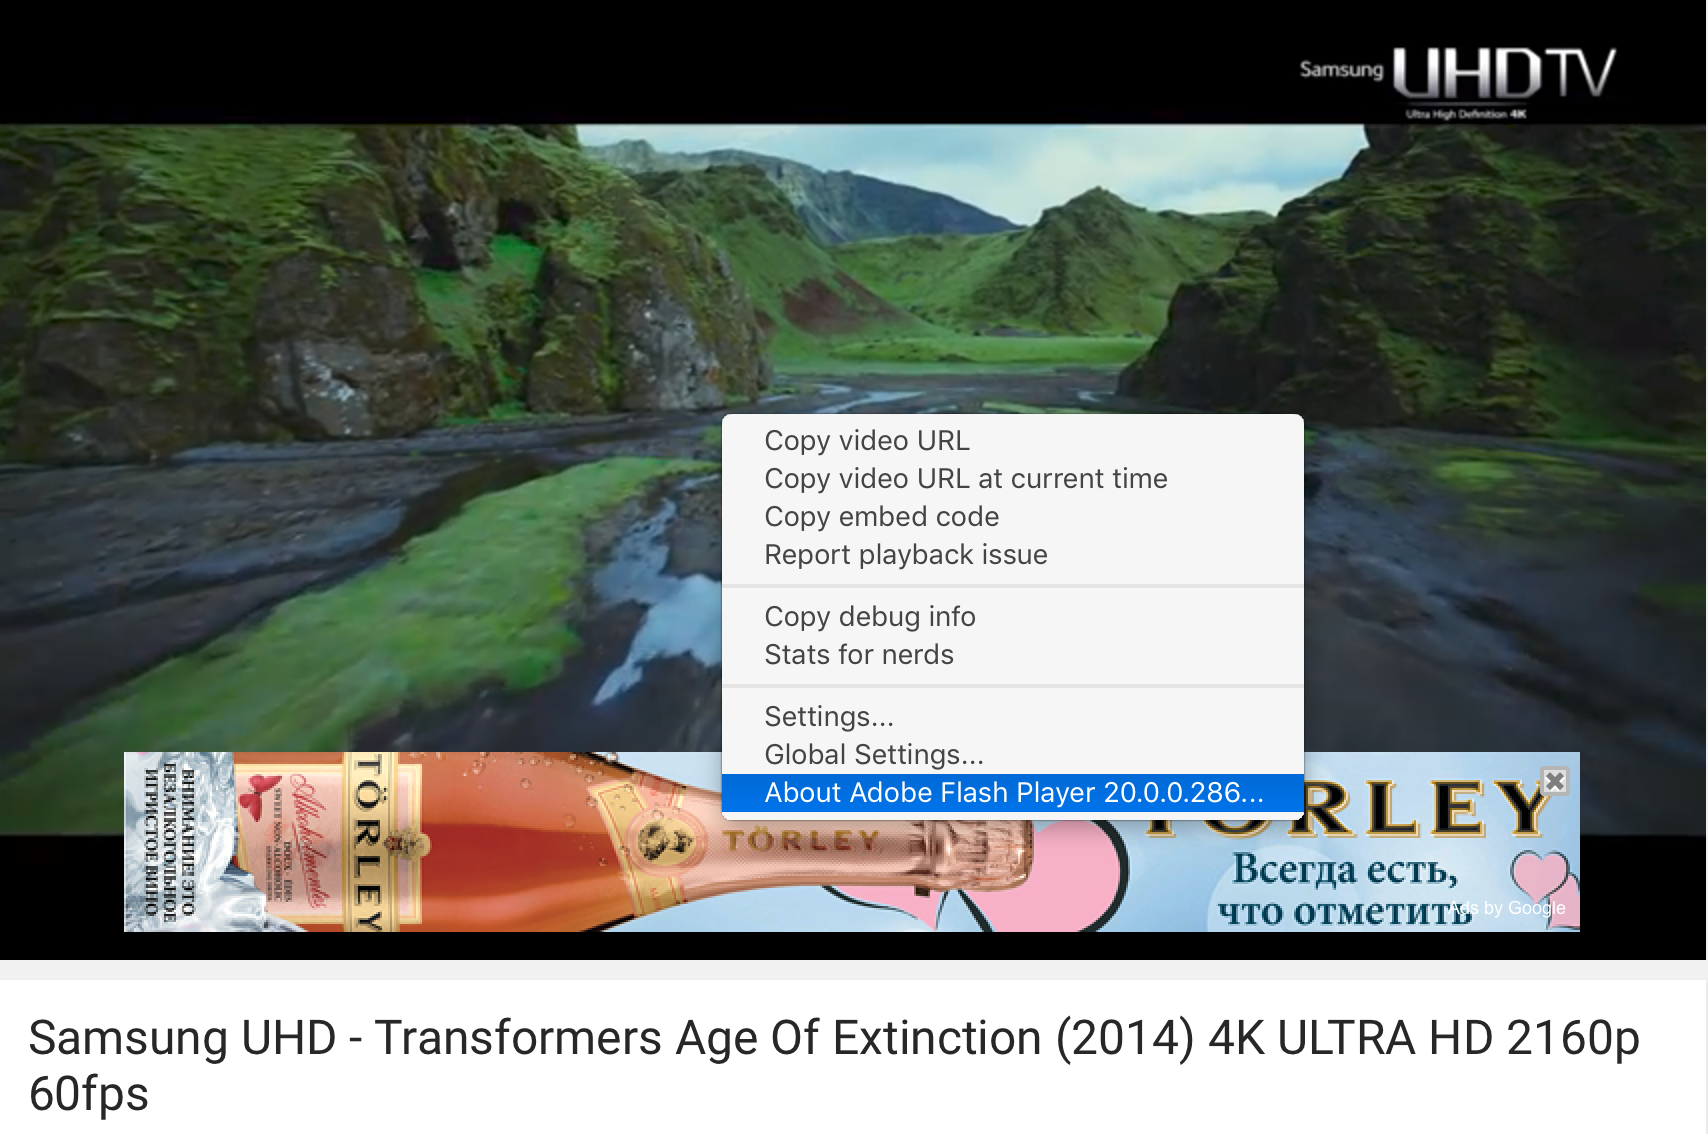Select 'Copy video URL' menu entry
Image resolution: width=1708 pixels, height=1134 pixels.
pos(1012,441)
